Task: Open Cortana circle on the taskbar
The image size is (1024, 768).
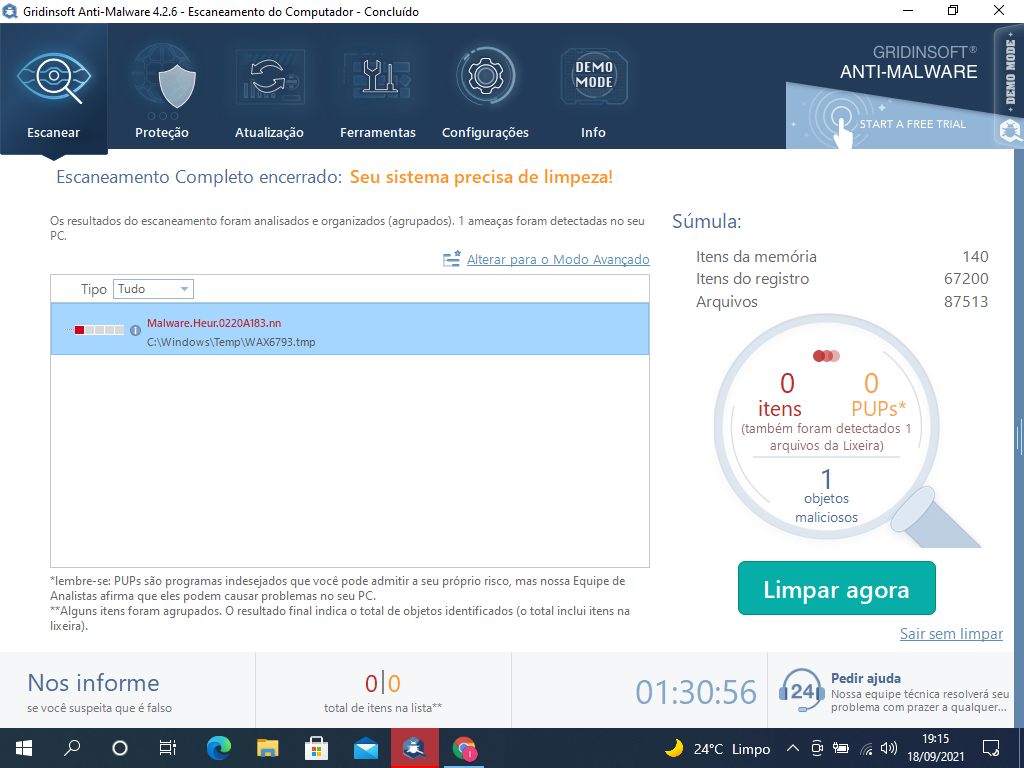Action: [x=120, y=748]
